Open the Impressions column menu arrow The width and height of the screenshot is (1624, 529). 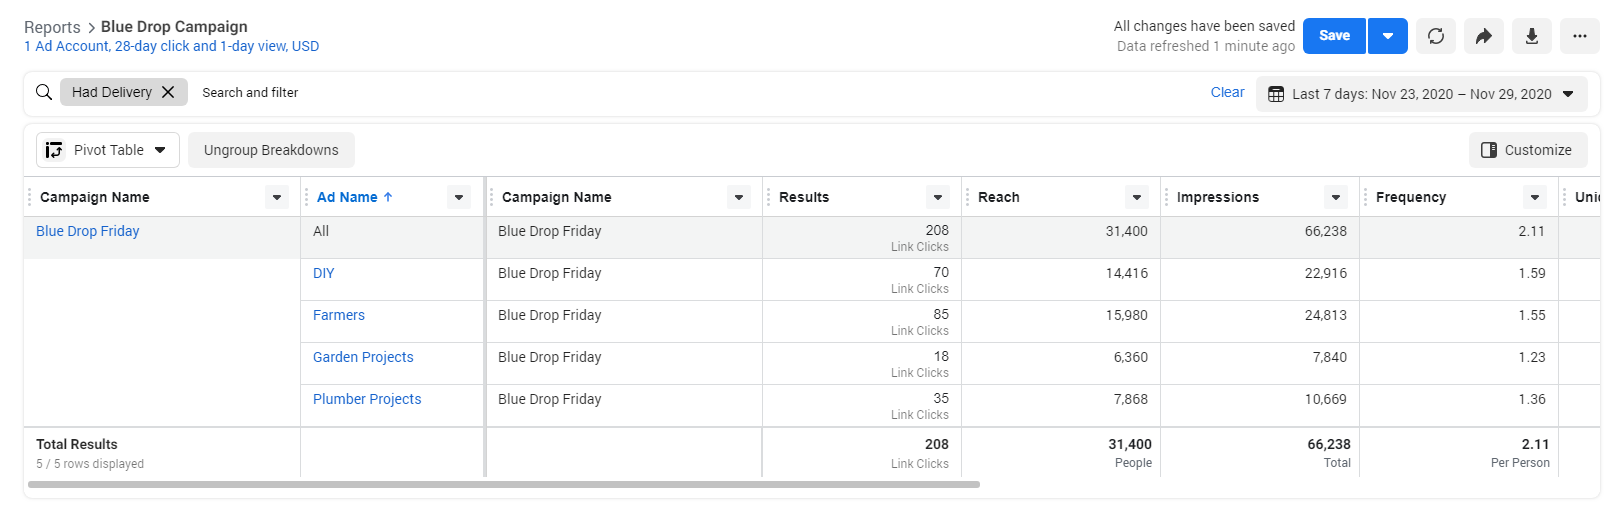(1336, 197)
